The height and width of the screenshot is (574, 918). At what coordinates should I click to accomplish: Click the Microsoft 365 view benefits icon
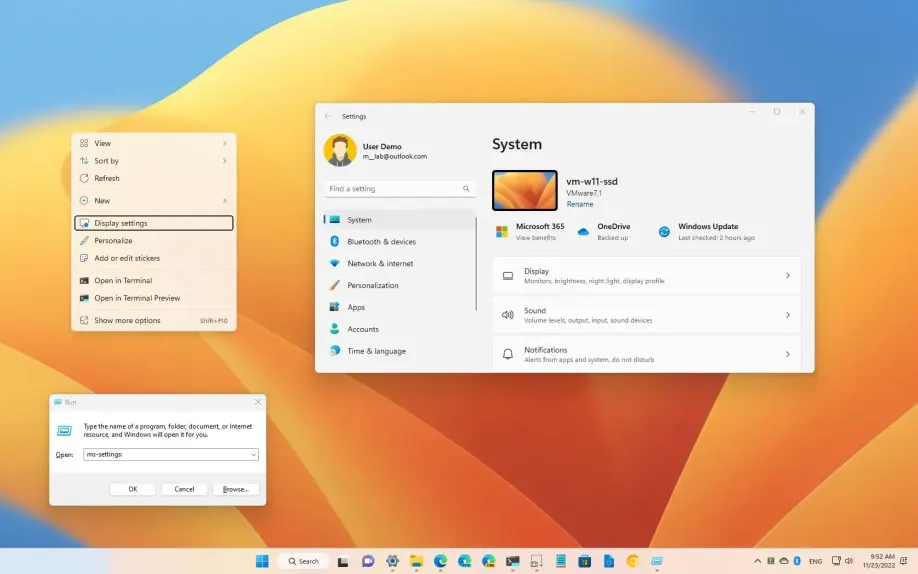pos(502,232)
